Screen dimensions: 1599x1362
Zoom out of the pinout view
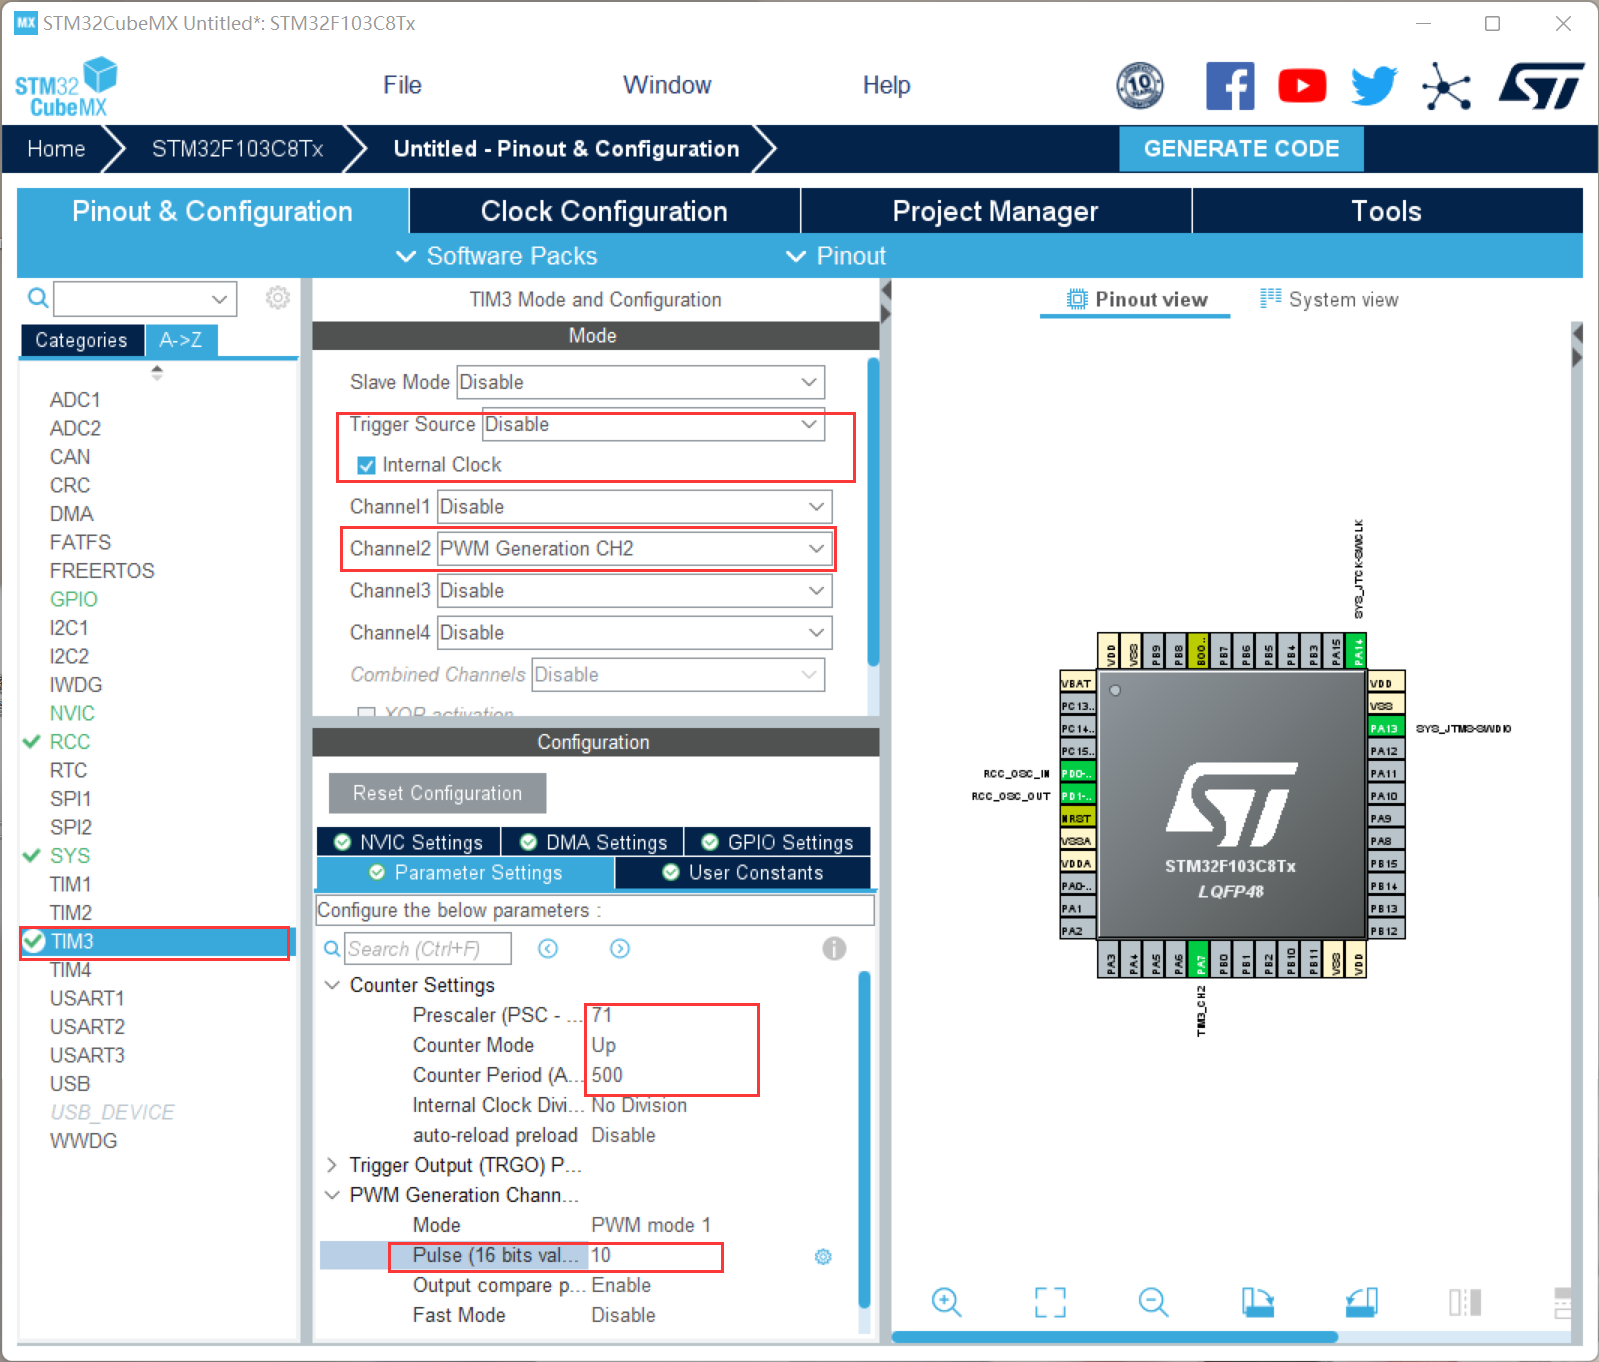coord(1153,1302)
